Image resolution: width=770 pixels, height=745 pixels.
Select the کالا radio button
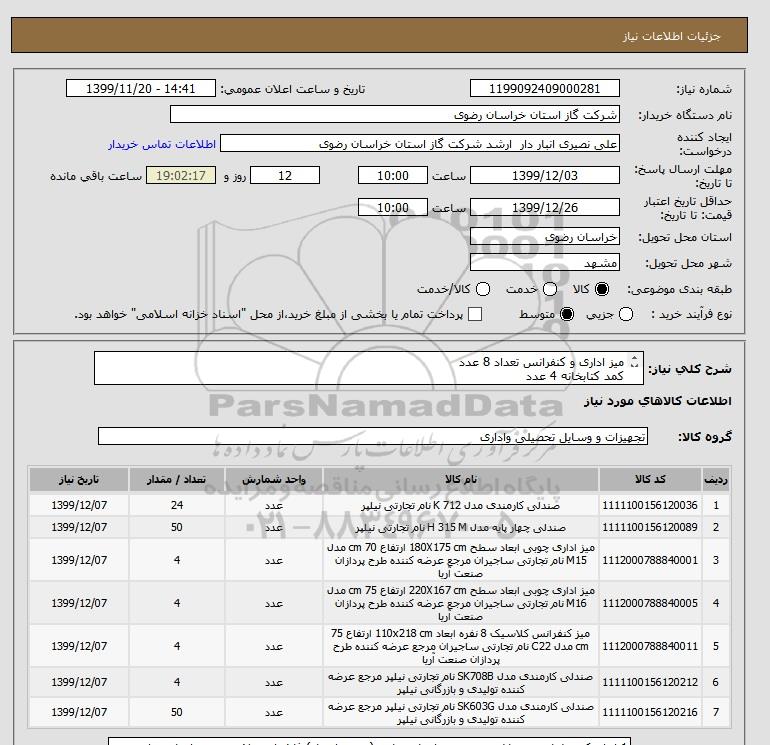602,289
